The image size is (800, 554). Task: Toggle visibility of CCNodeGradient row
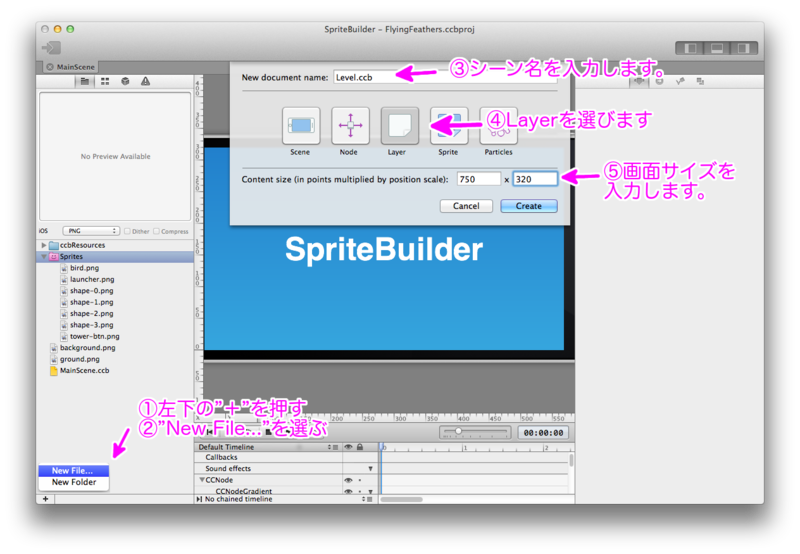(348, 491)
